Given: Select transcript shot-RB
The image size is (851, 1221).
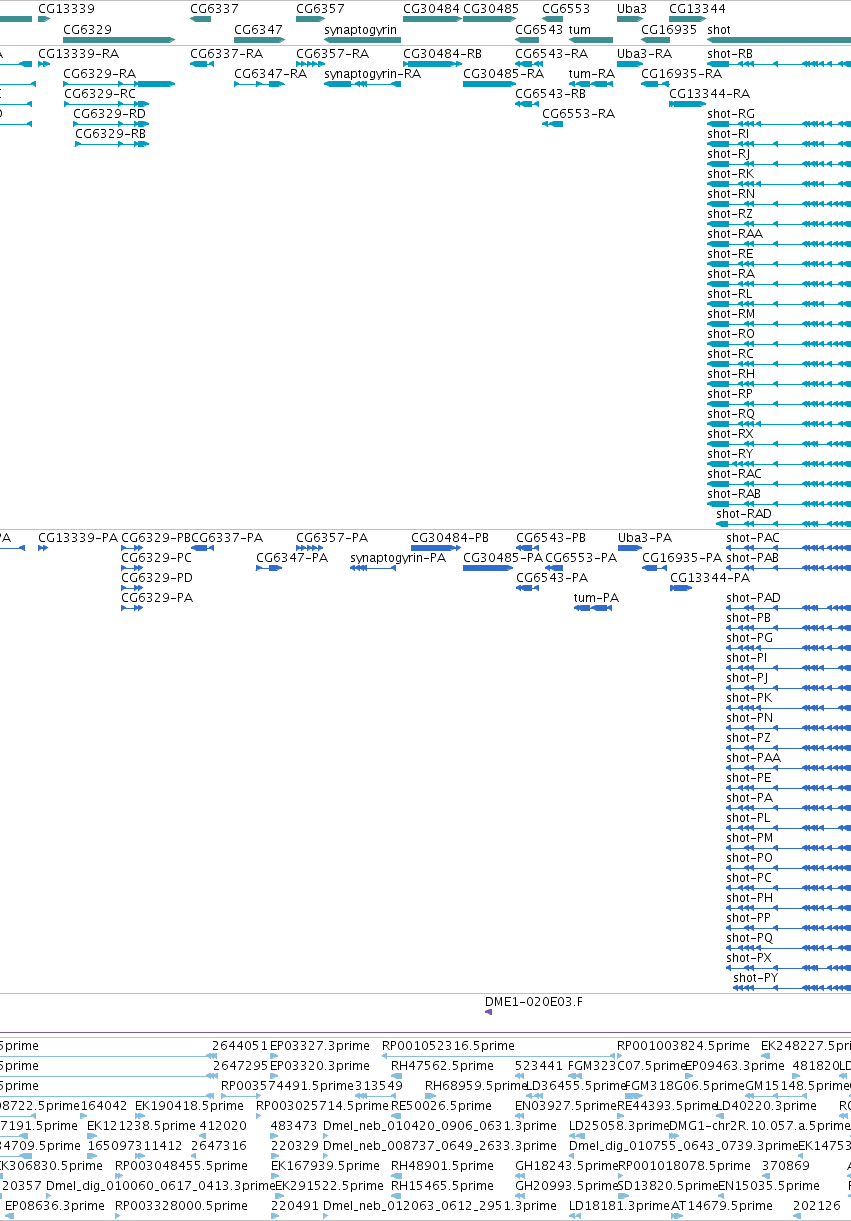Looking at the screenshot, I should click(x=730, y=53).
